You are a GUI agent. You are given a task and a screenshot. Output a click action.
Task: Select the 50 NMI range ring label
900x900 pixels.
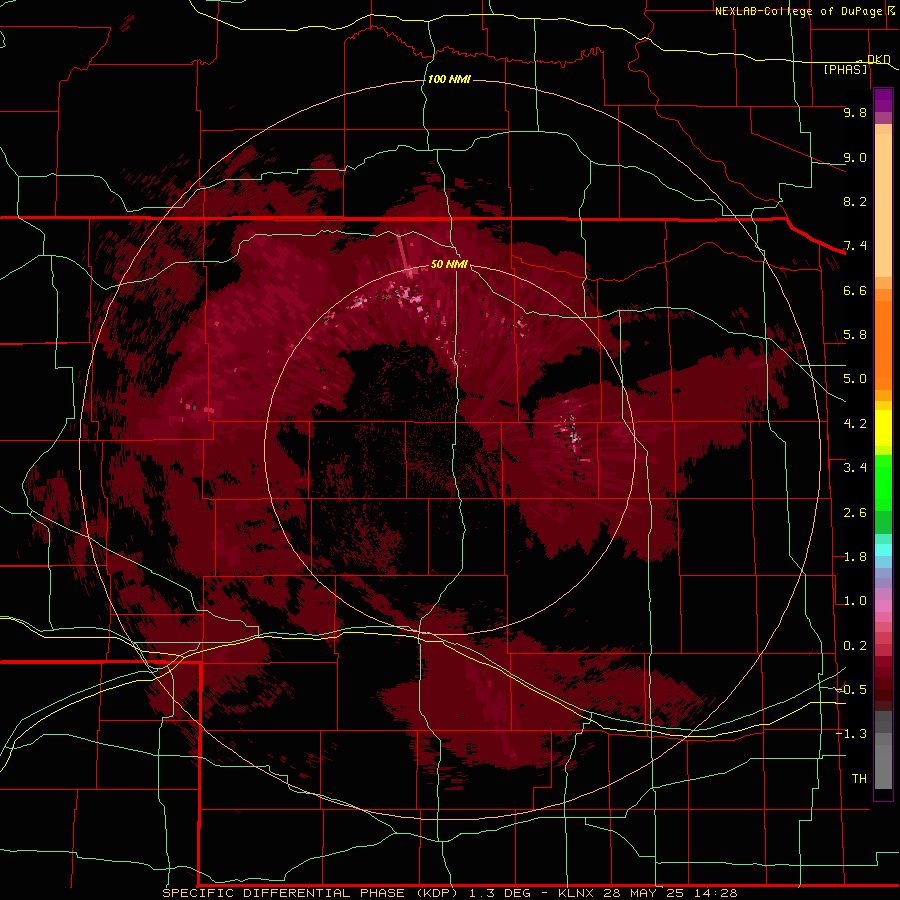[449, 264]
